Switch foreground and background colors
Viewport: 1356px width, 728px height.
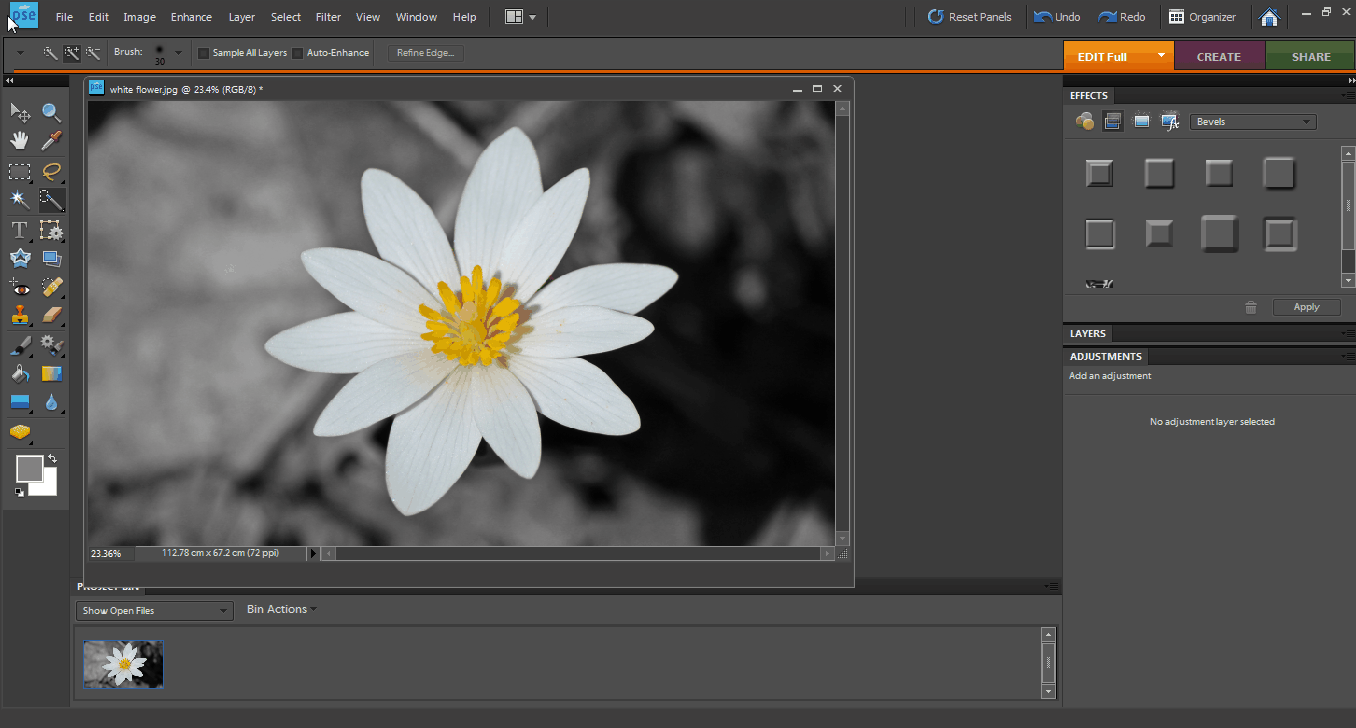[52, 459]
